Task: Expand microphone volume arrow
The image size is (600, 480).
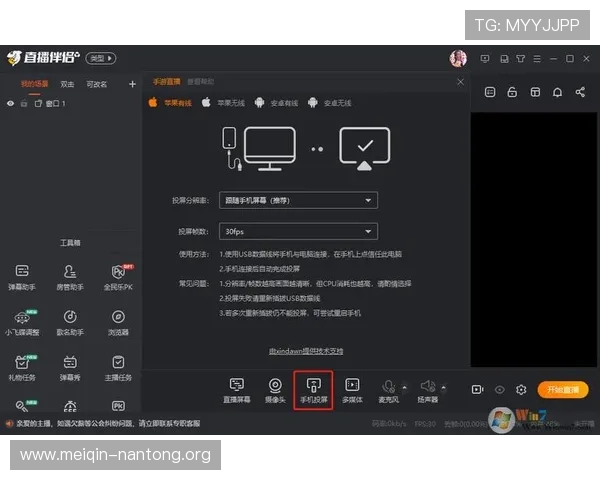Action: [x=404, y=388]
